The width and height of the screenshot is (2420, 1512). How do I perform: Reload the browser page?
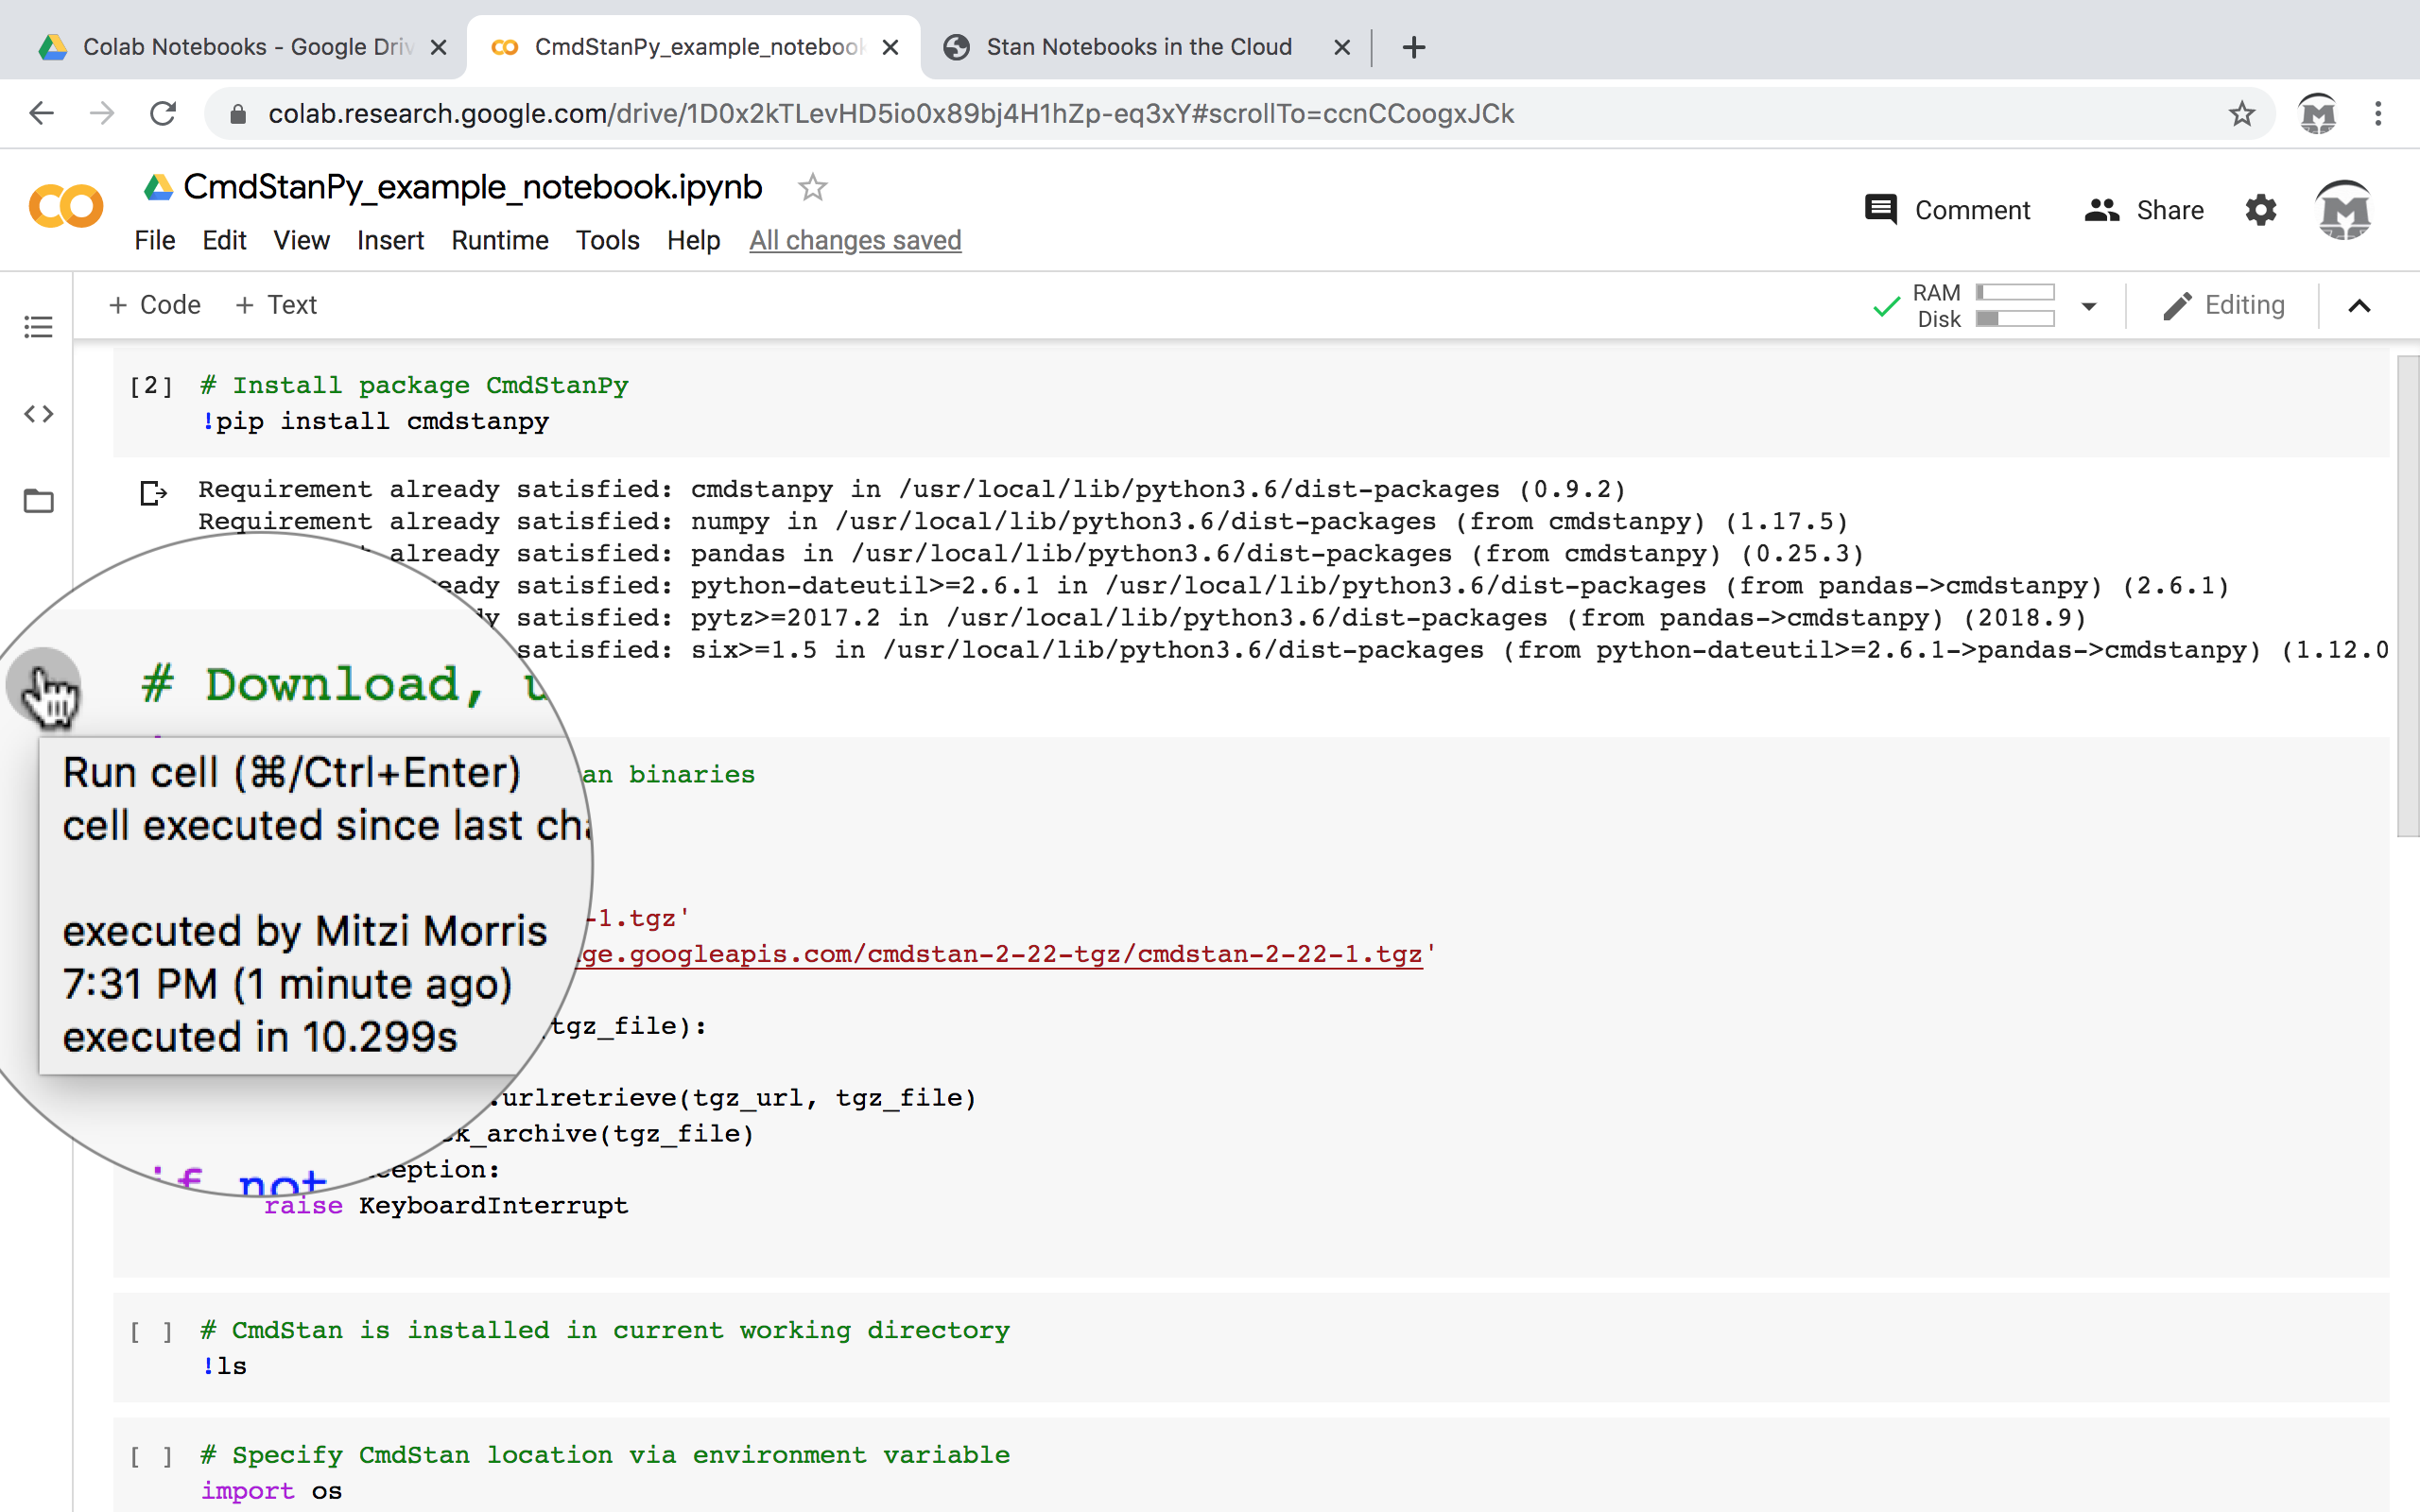click(163, 114)
